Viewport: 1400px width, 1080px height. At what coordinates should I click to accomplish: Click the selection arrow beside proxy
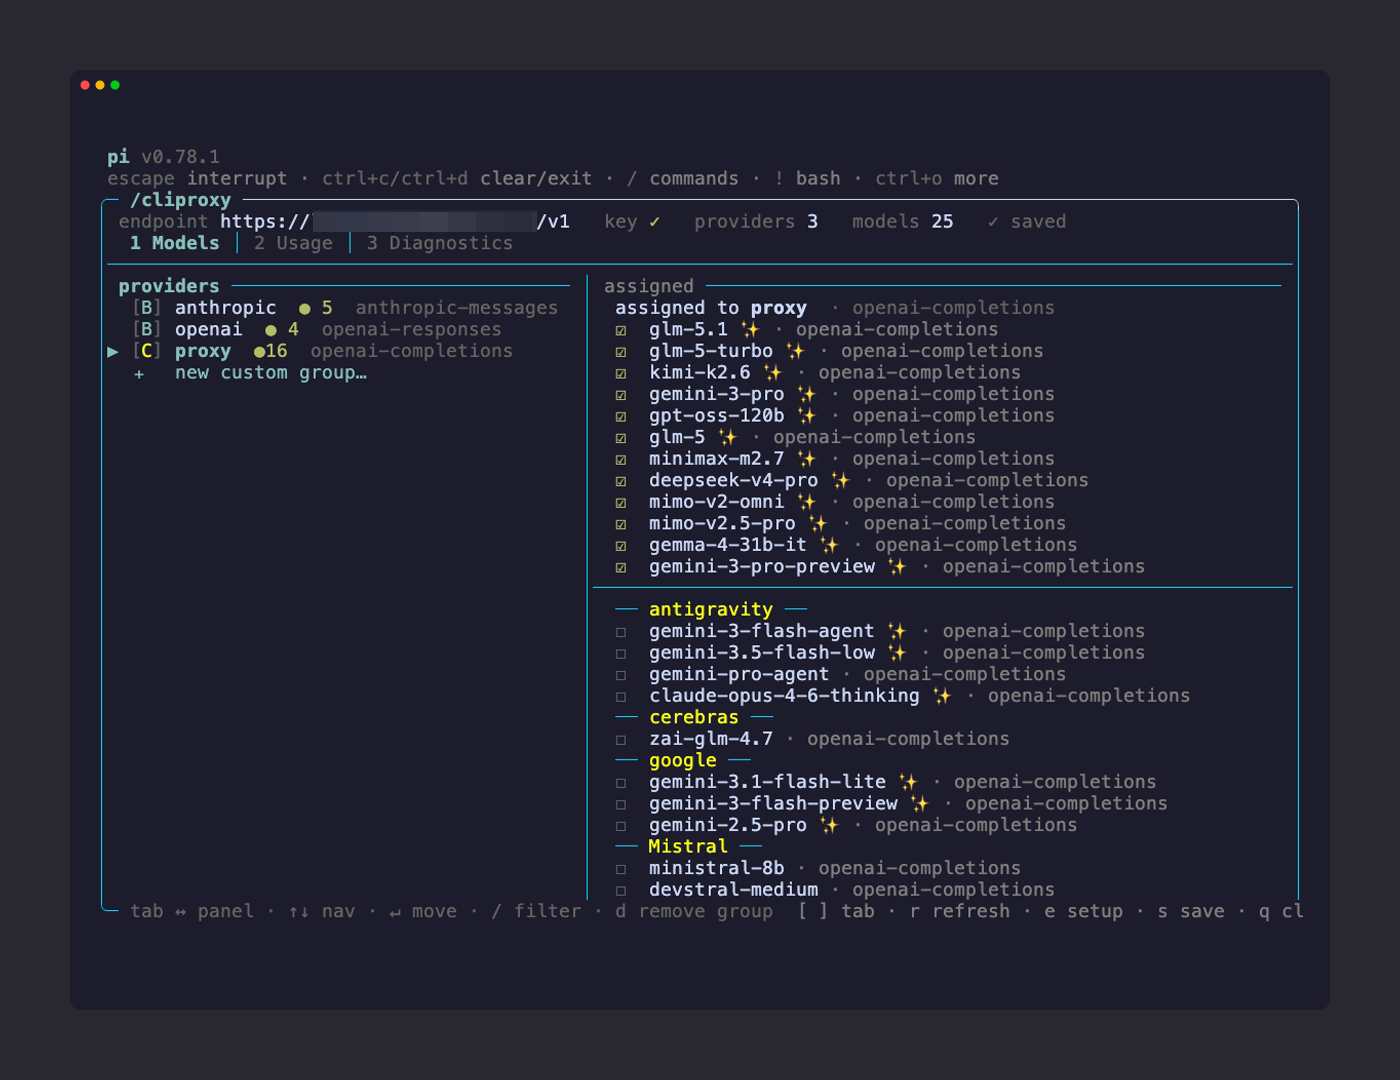point(113,352)
